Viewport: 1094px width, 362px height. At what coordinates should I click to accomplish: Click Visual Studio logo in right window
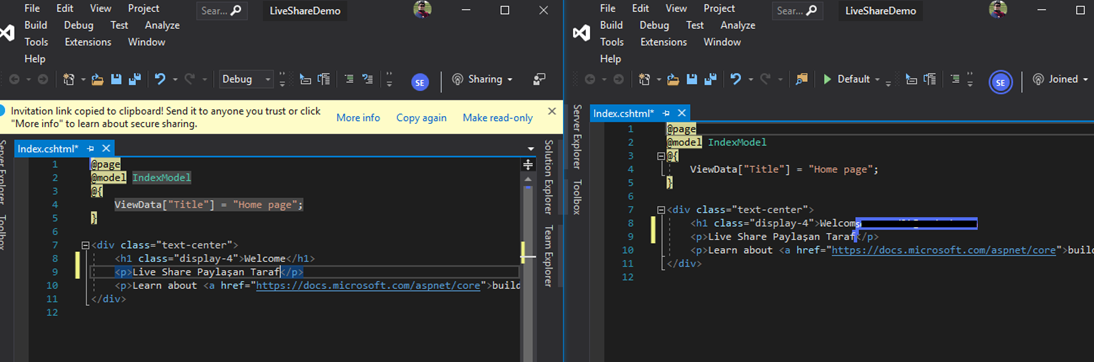tap(581, 33)
